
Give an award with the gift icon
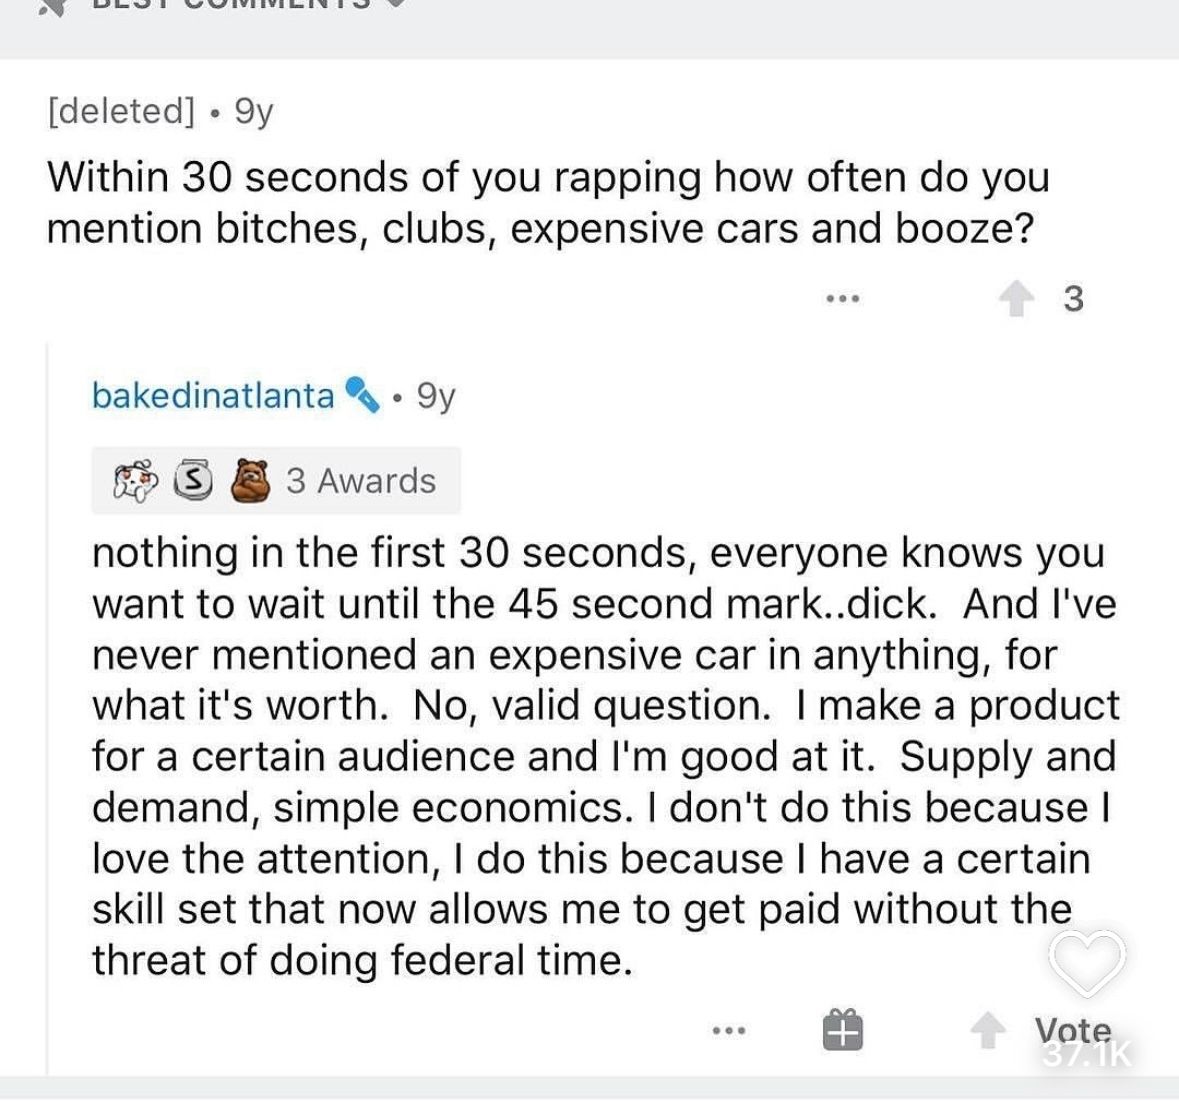[x=842, y=1030]
